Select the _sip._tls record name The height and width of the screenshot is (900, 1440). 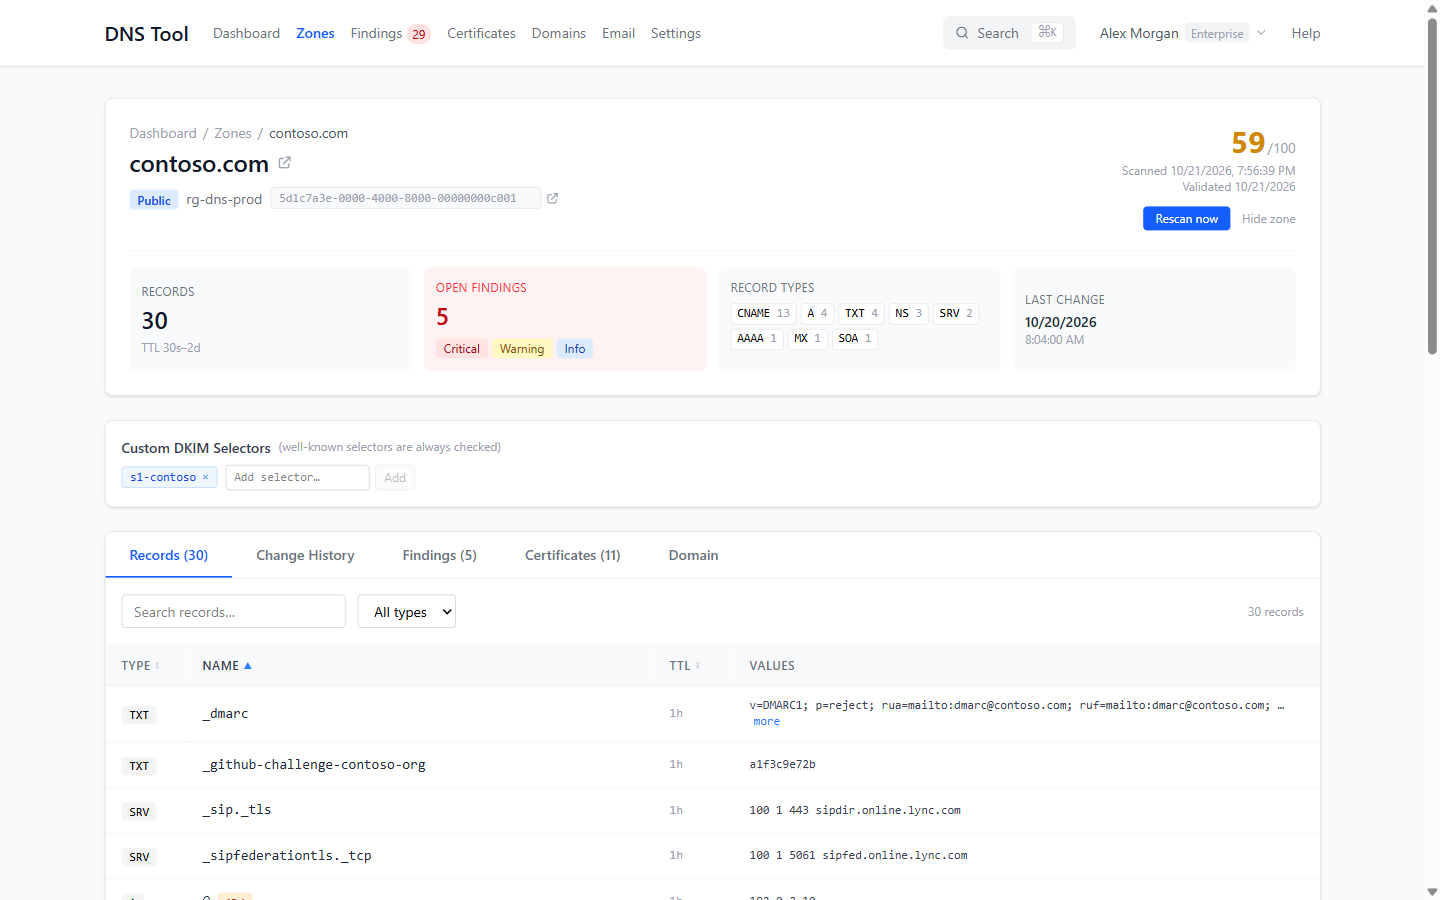pos(237,810)
